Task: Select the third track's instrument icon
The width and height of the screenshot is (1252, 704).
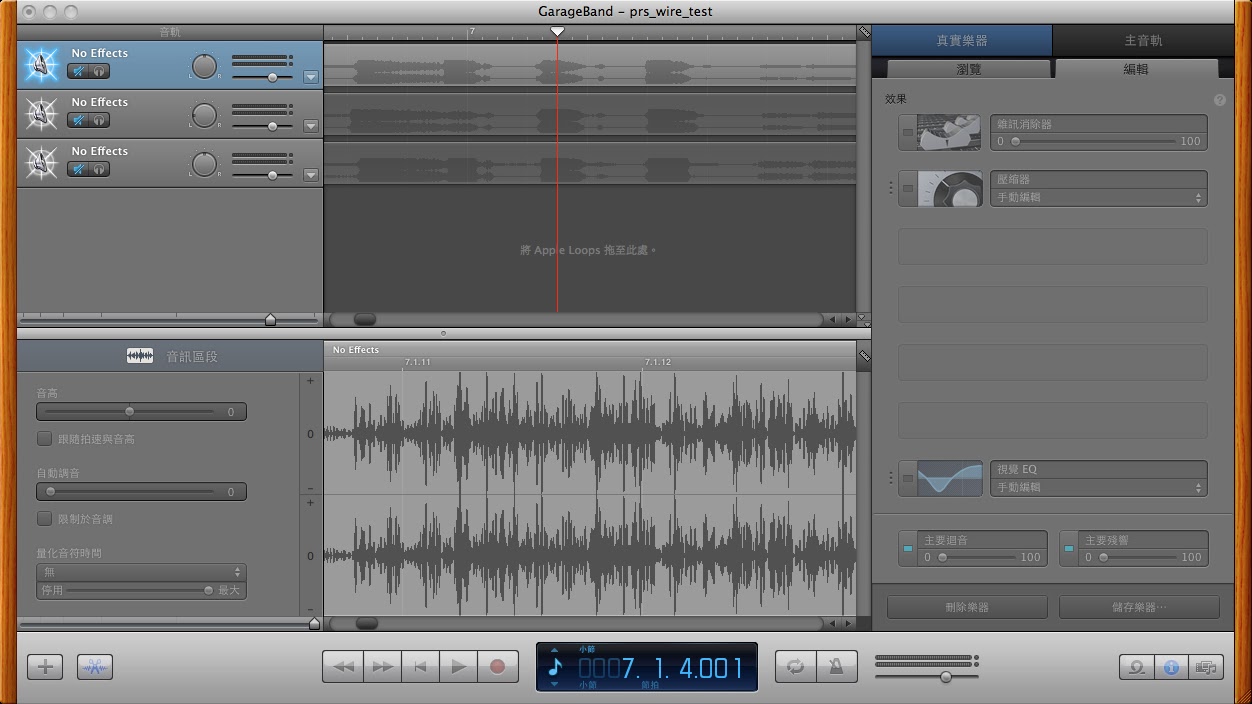Action: (x=41, y=163)
